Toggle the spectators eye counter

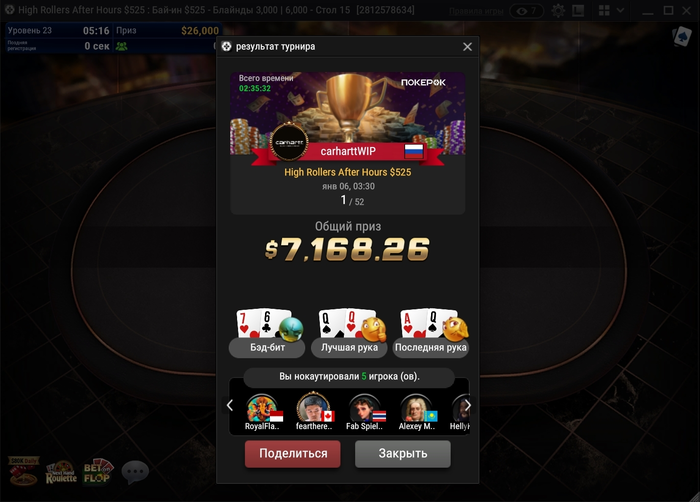click(x=527, y=11)
